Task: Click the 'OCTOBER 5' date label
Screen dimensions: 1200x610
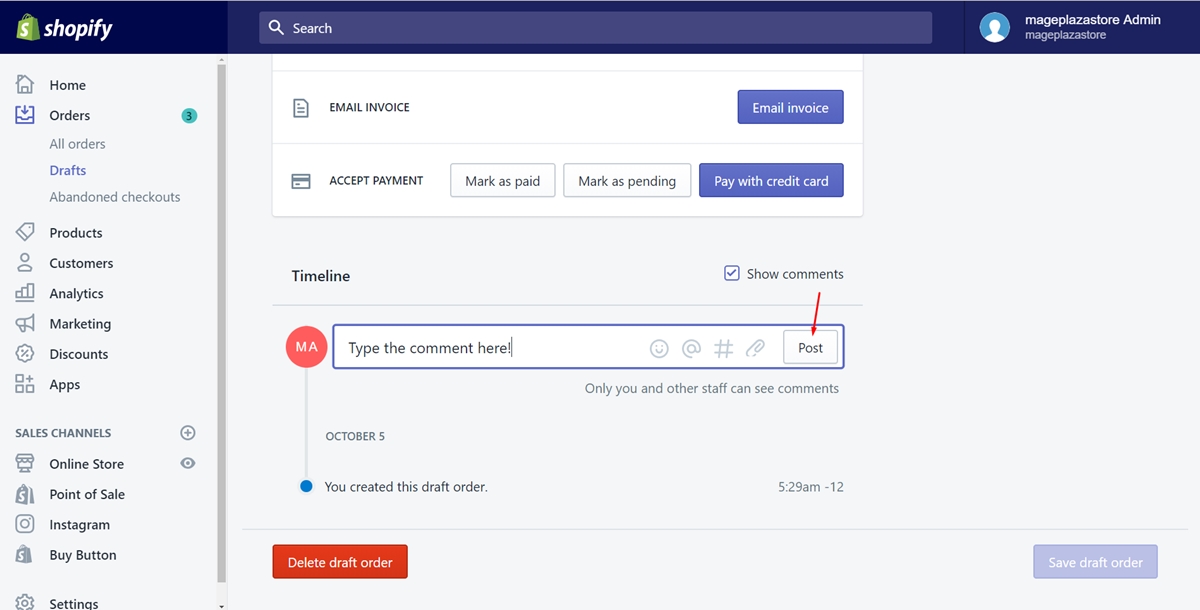Action: [x=355, y=436]
